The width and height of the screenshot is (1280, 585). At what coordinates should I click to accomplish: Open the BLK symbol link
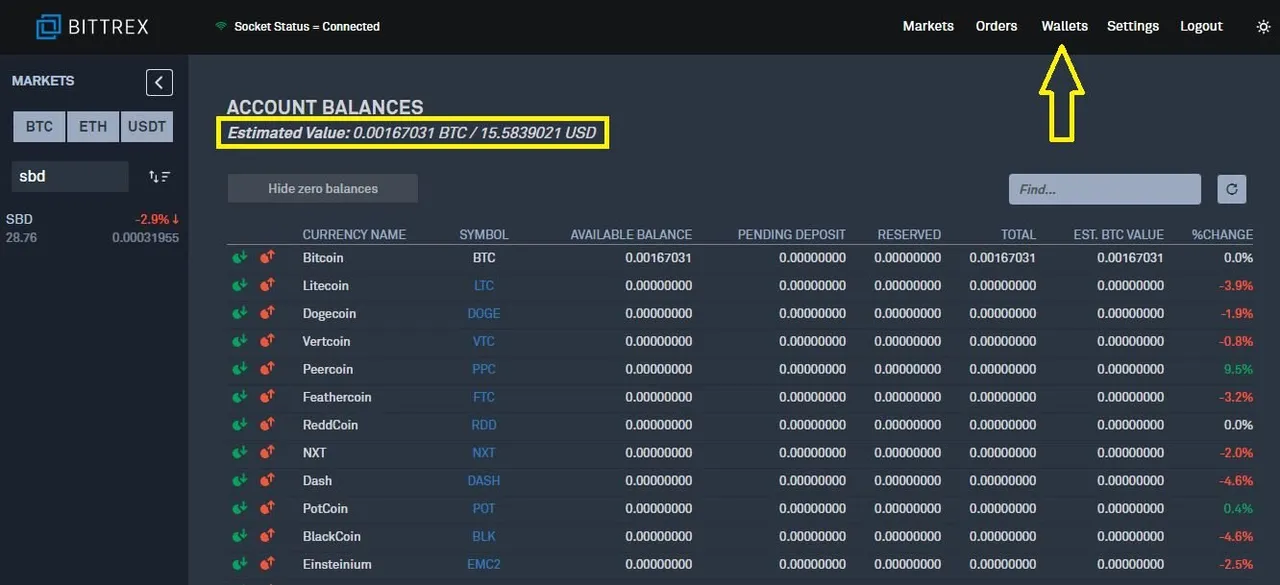(484, 537)
